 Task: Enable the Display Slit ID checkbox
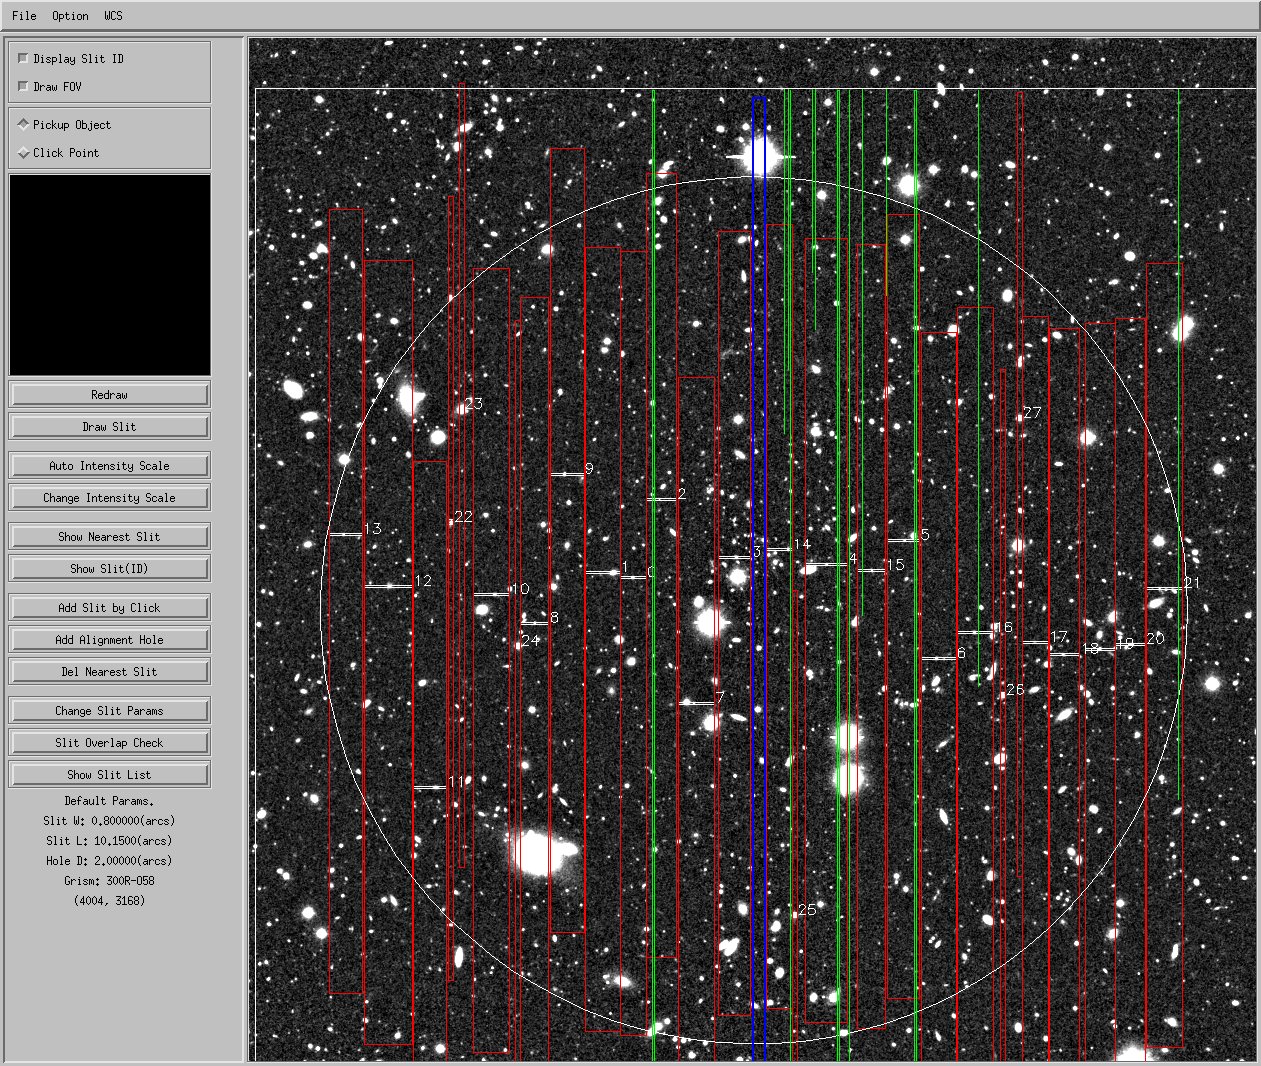coord(24,59)
